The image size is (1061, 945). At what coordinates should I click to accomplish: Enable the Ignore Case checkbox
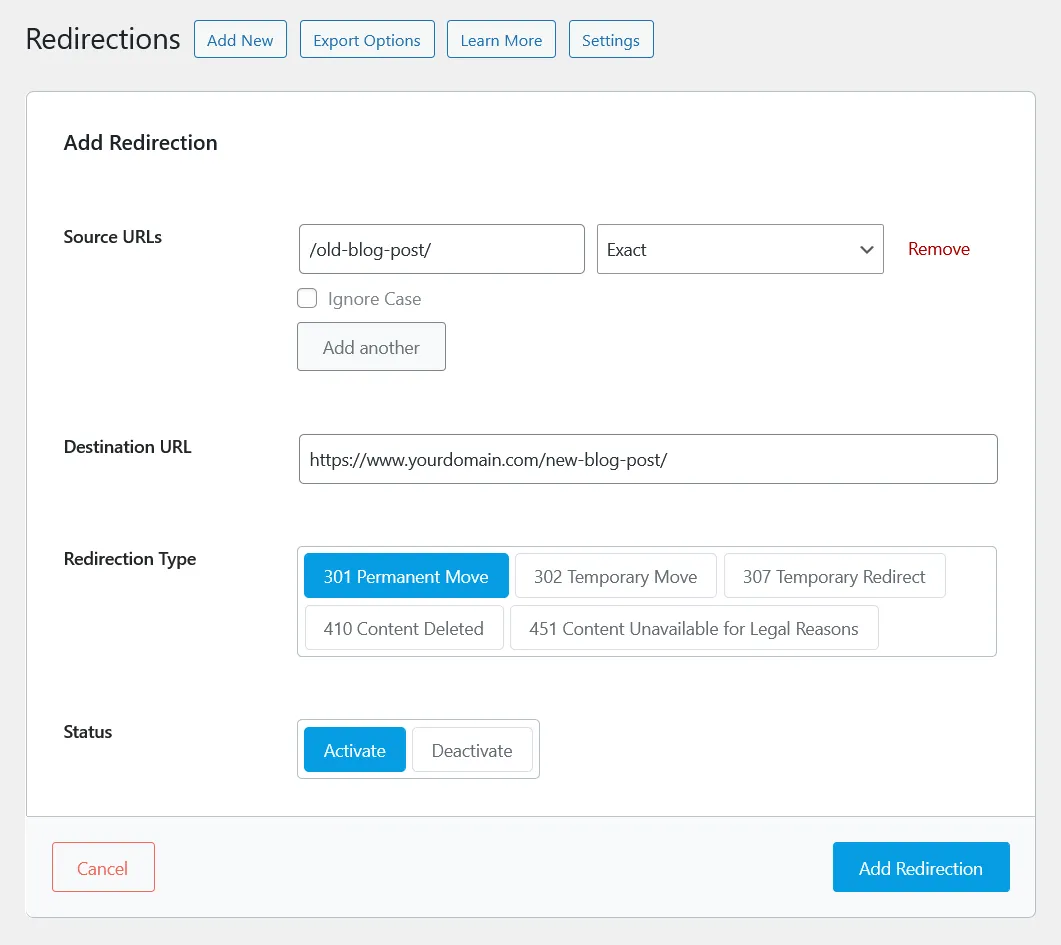308,298
